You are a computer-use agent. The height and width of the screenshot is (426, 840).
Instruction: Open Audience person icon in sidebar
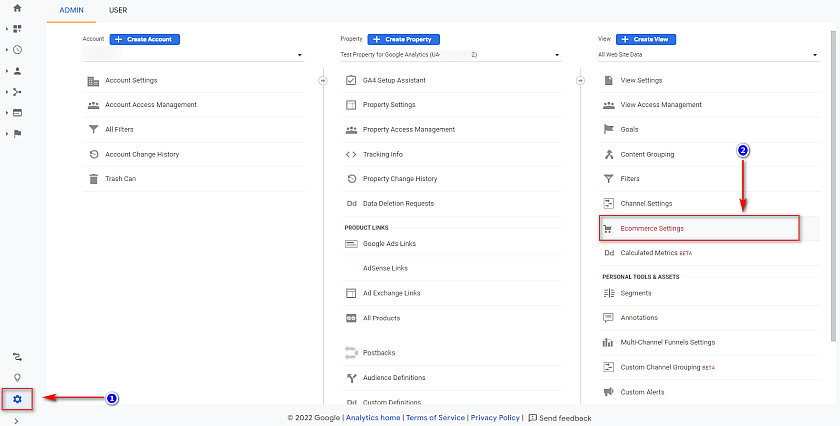[x=17, y=71]
